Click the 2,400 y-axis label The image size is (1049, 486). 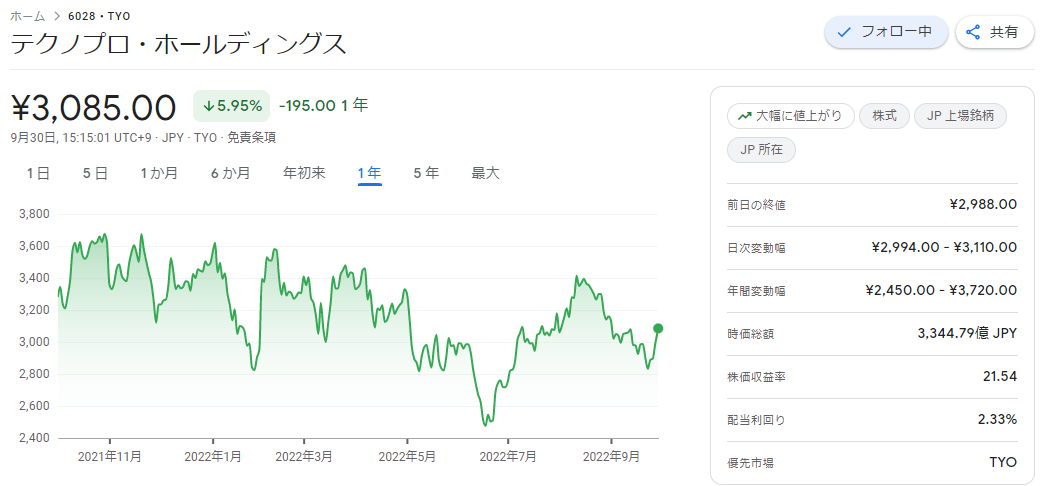[36, 438]
